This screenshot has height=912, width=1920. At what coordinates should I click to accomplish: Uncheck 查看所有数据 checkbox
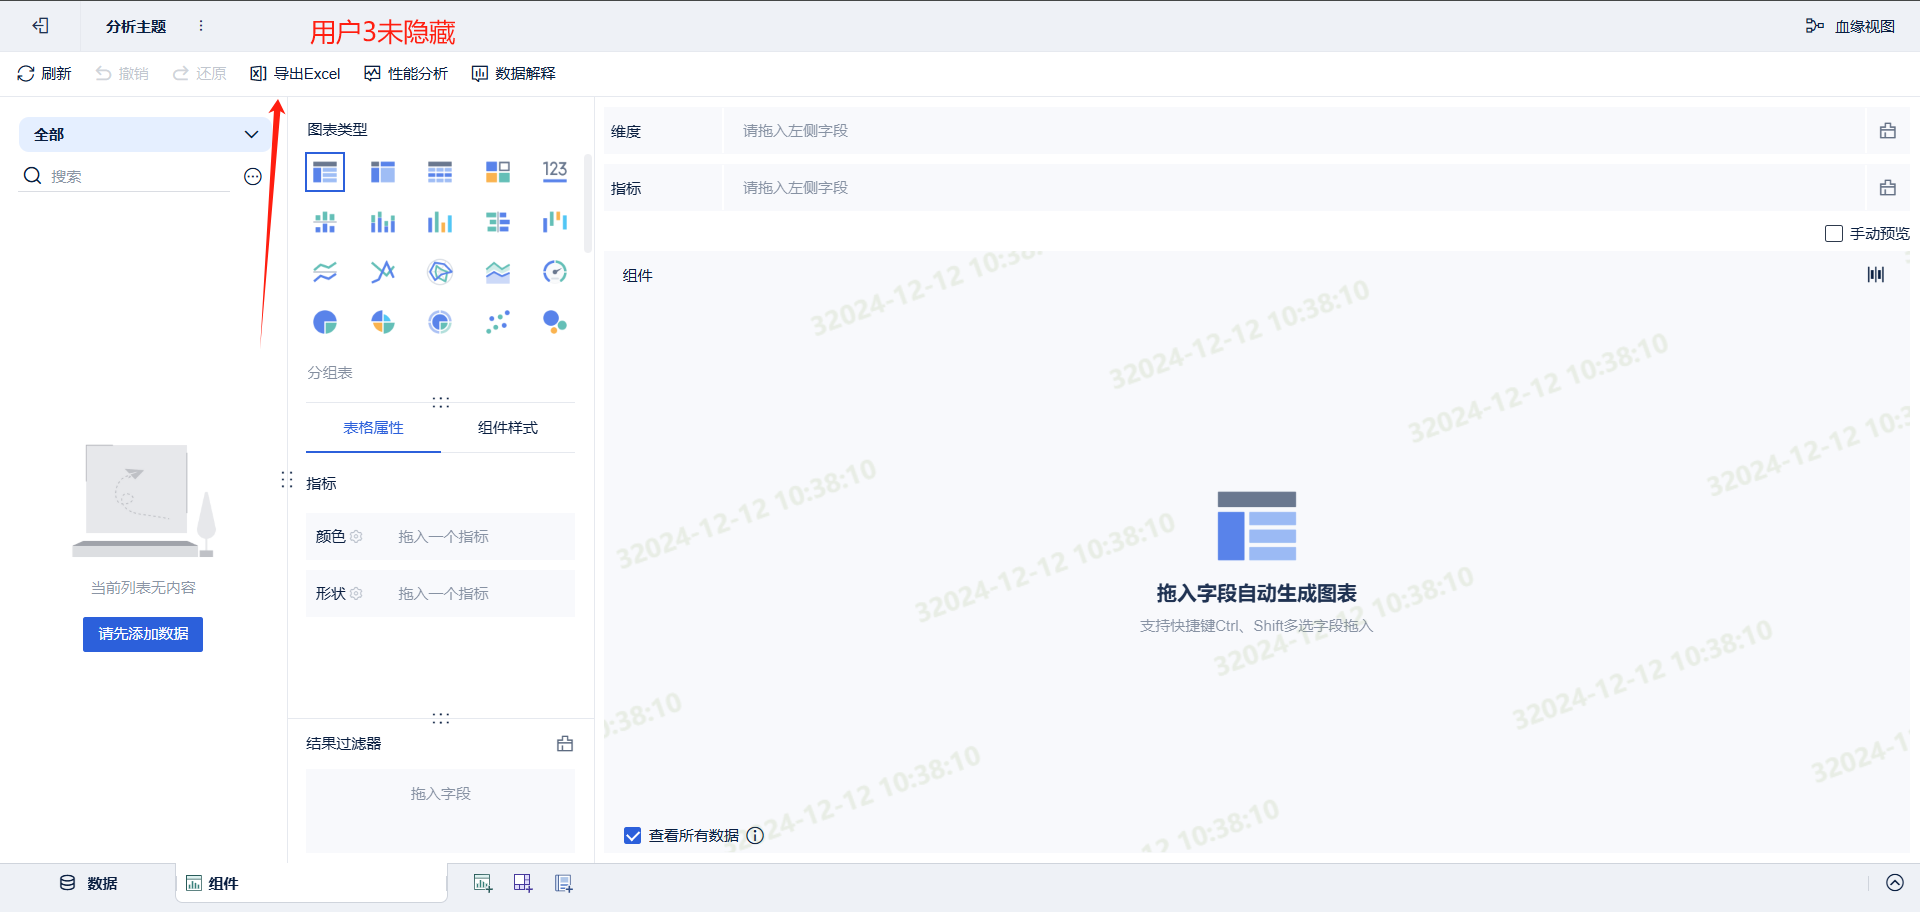point(633,836)
